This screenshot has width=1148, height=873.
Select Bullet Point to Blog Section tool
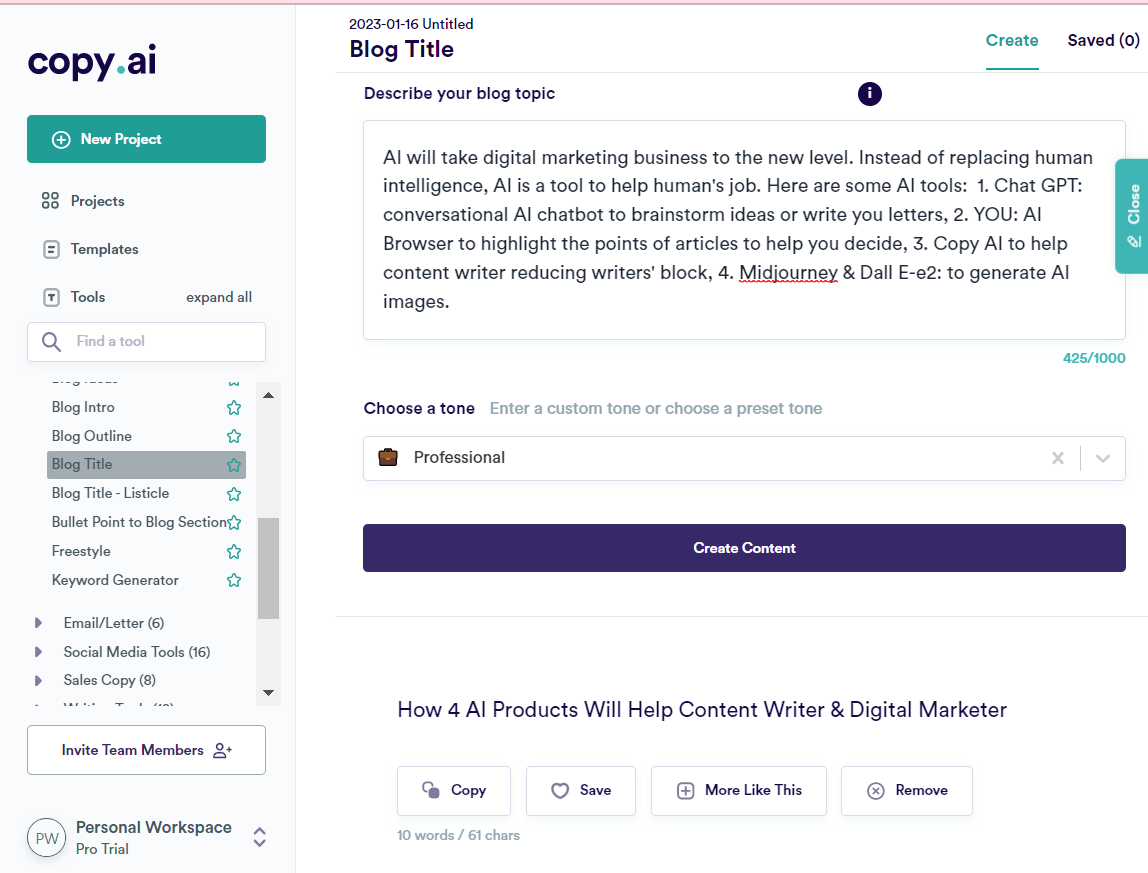pos(139,522)
